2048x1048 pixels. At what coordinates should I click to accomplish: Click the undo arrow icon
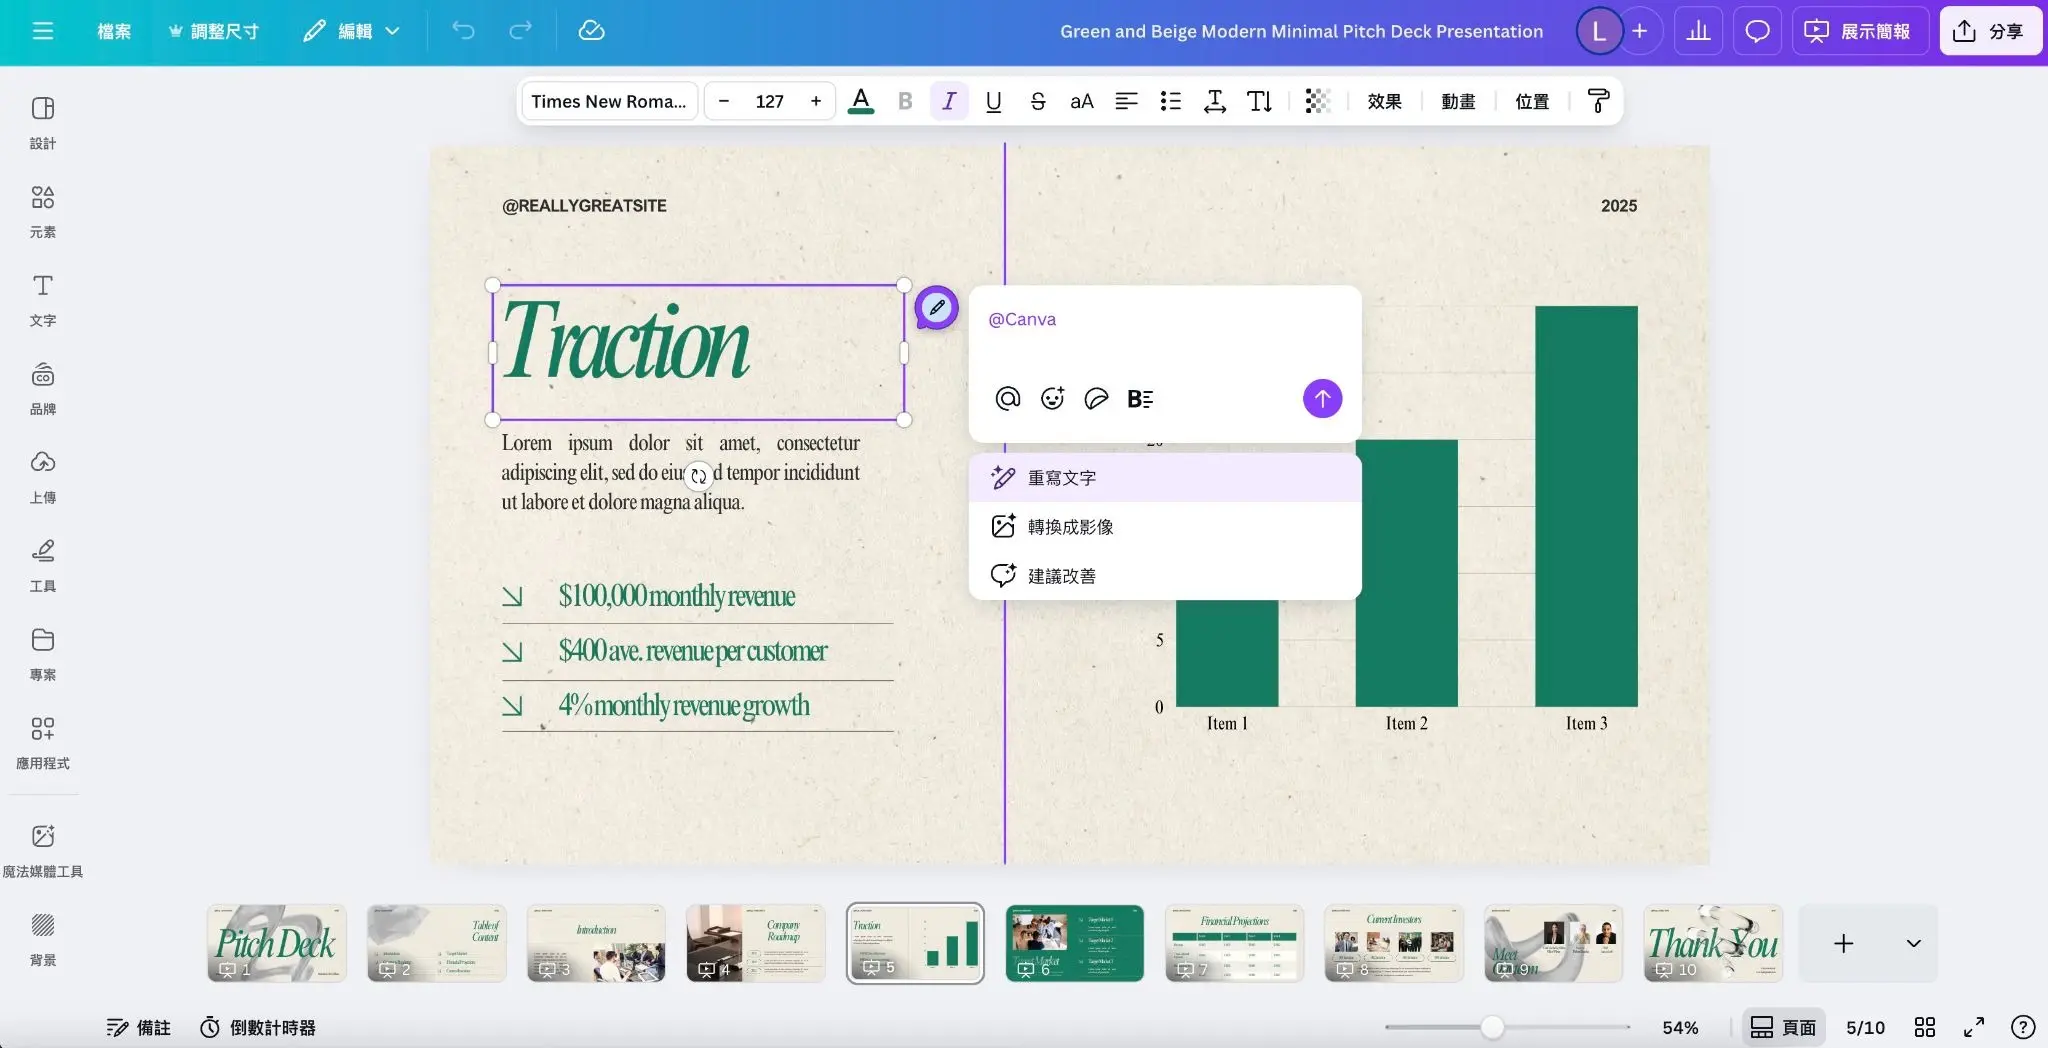pyautogui.click(x=463, y=30)
